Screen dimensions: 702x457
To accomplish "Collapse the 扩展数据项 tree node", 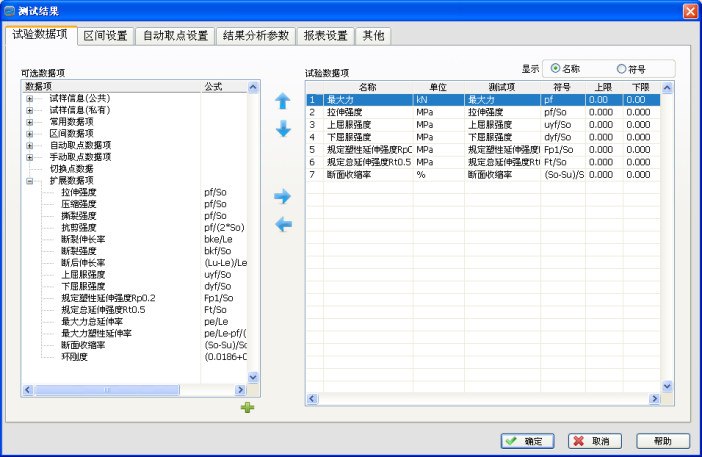I will tap(30, 181).
